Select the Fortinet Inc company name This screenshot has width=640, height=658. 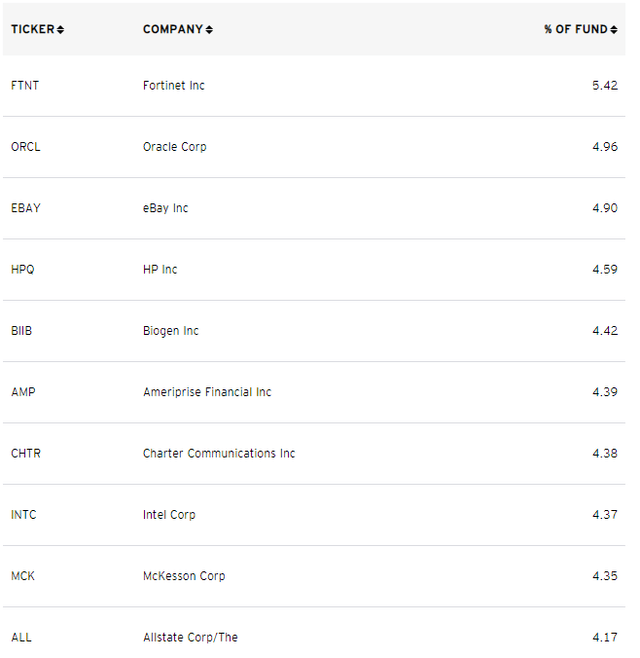(174, 86)
